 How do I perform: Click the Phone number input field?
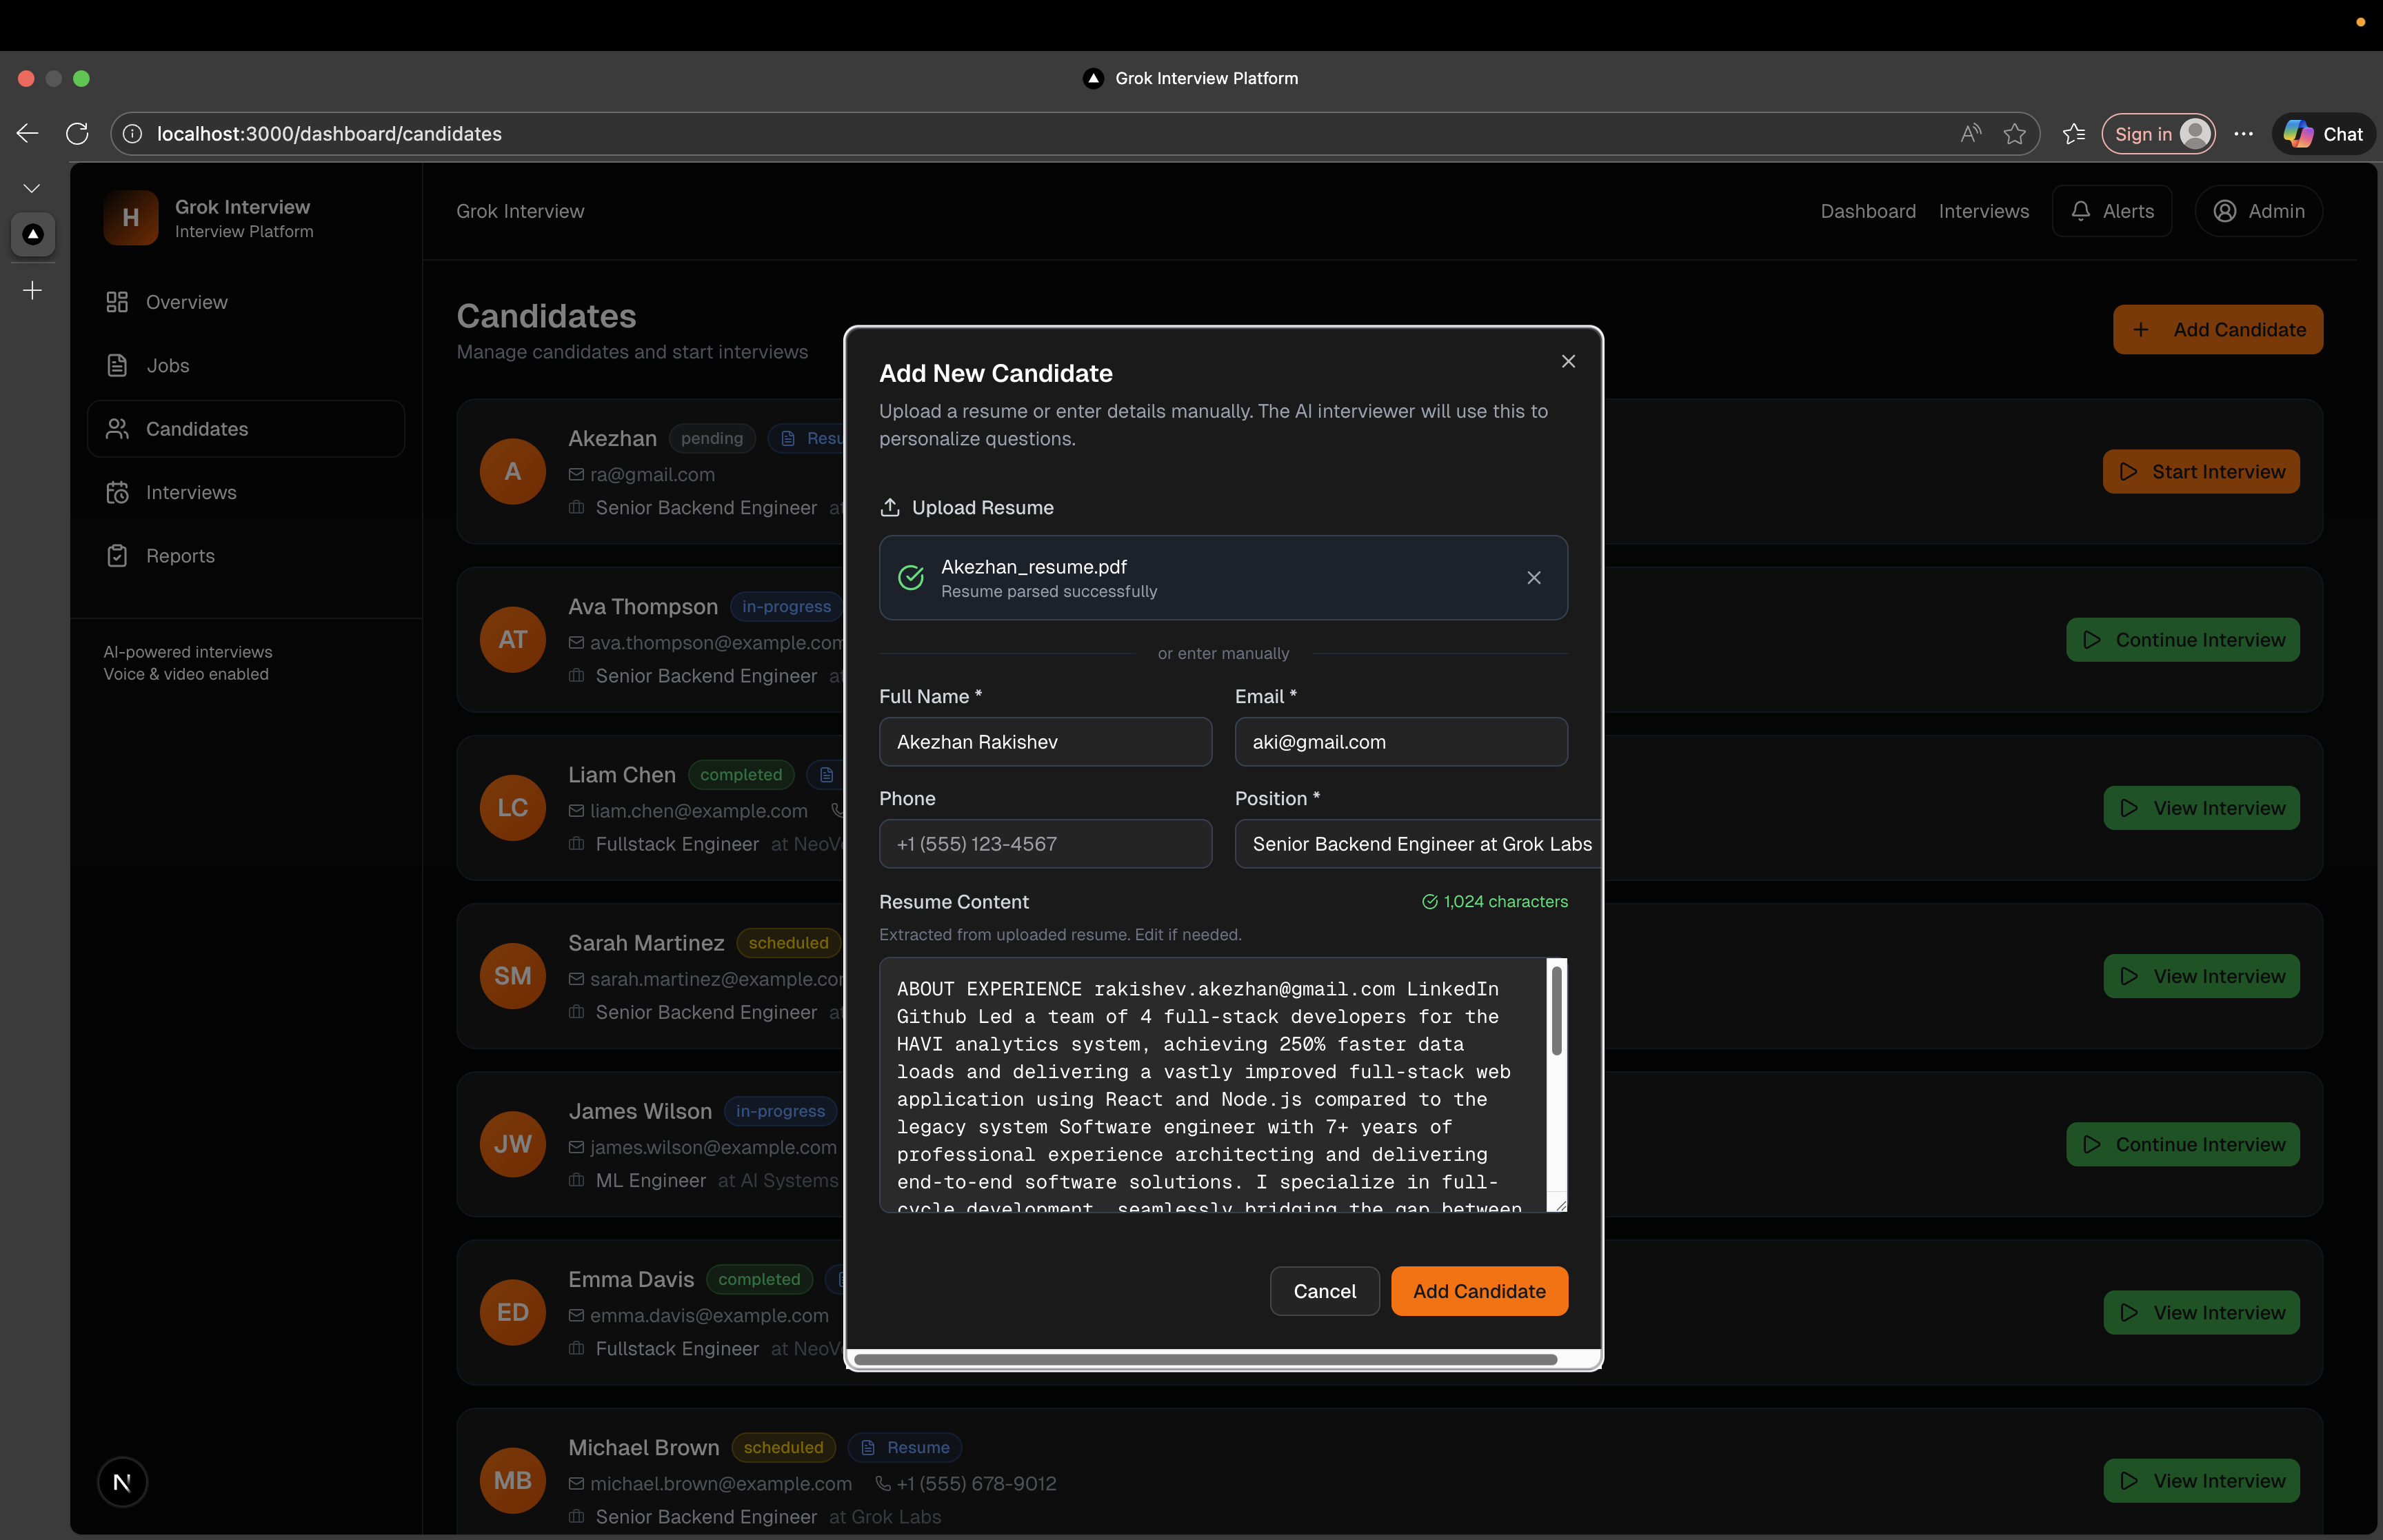pos(1045,844)
